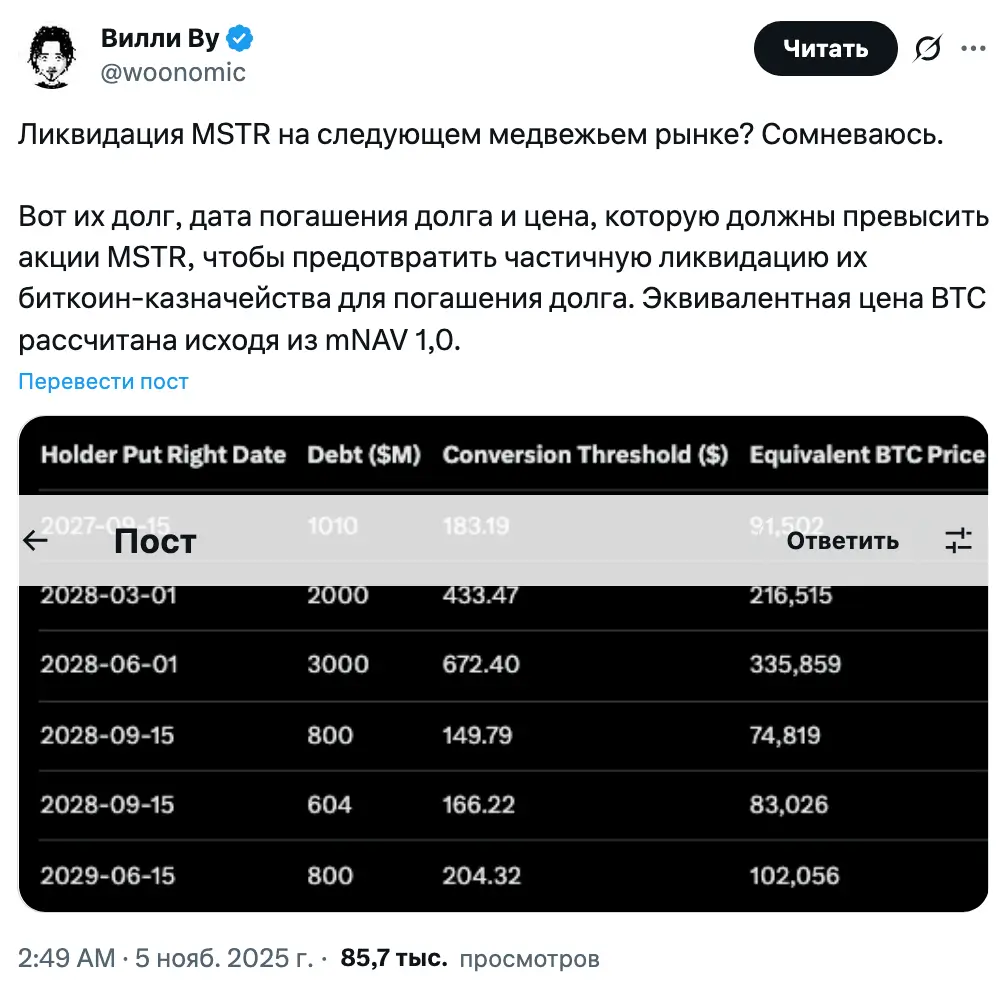Click the Перевести пост link
The width and height of the screenshot is (1008, 989).
(x=103, y=381)
